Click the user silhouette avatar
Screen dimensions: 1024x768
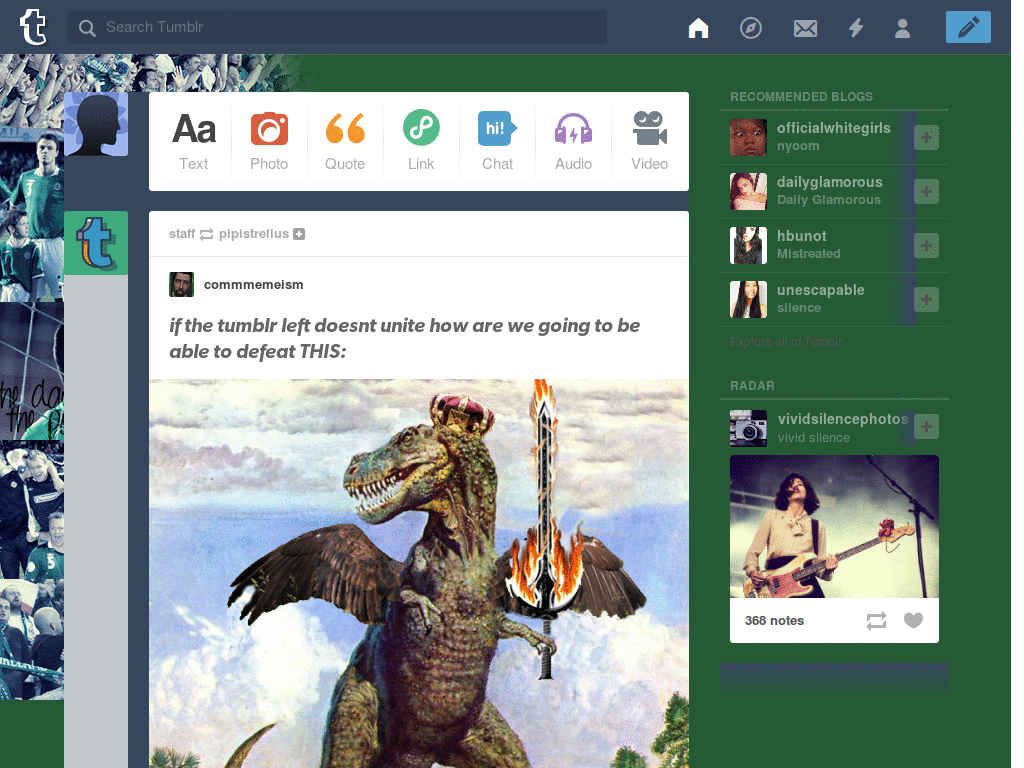coord(96,123)
